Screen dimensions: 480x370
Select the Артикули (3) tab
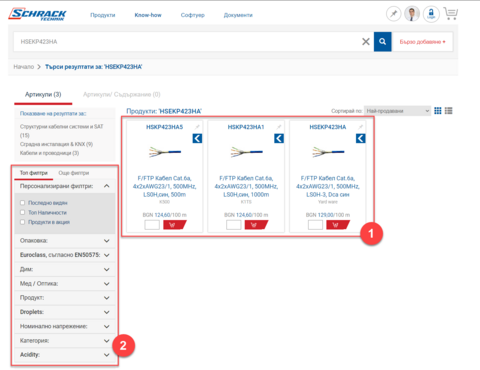tap(43, 95)
